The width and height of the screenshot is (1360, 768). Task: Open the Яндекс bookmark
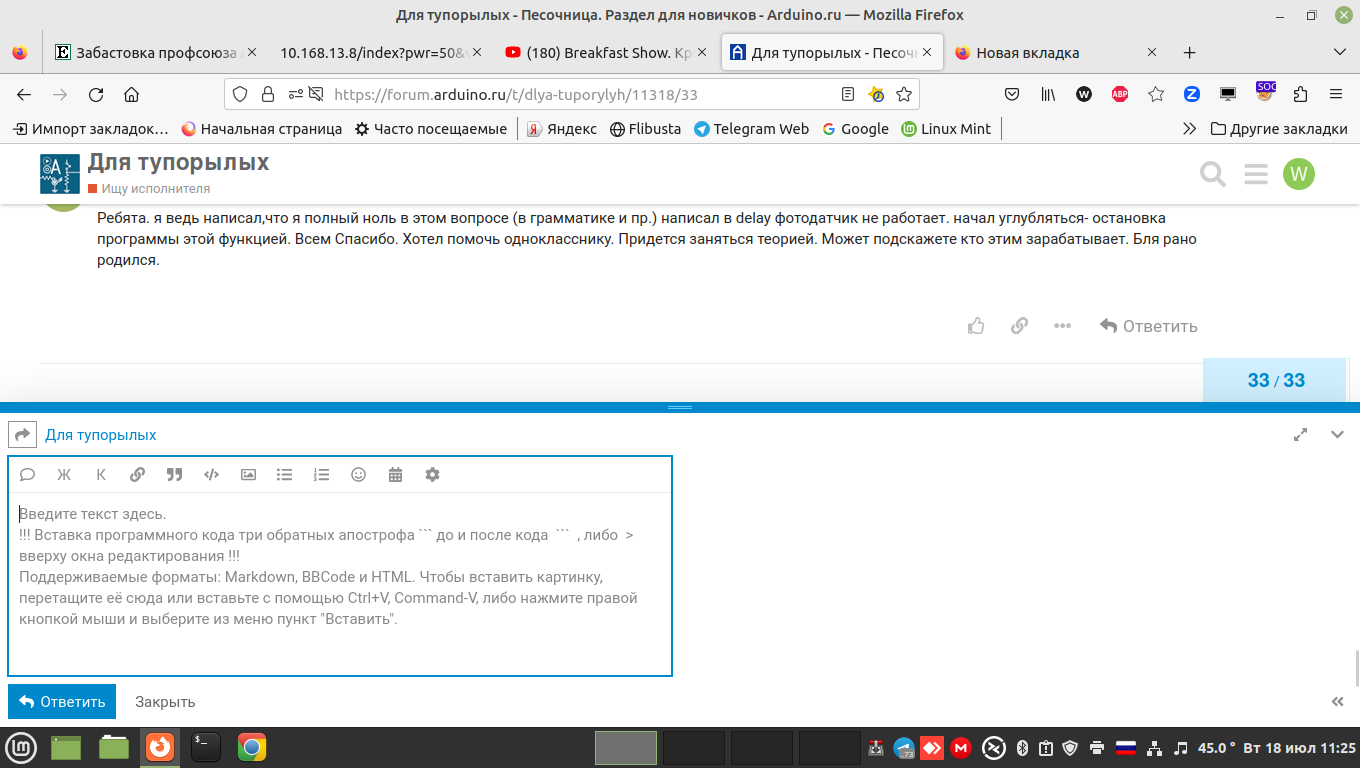point(562,128)
